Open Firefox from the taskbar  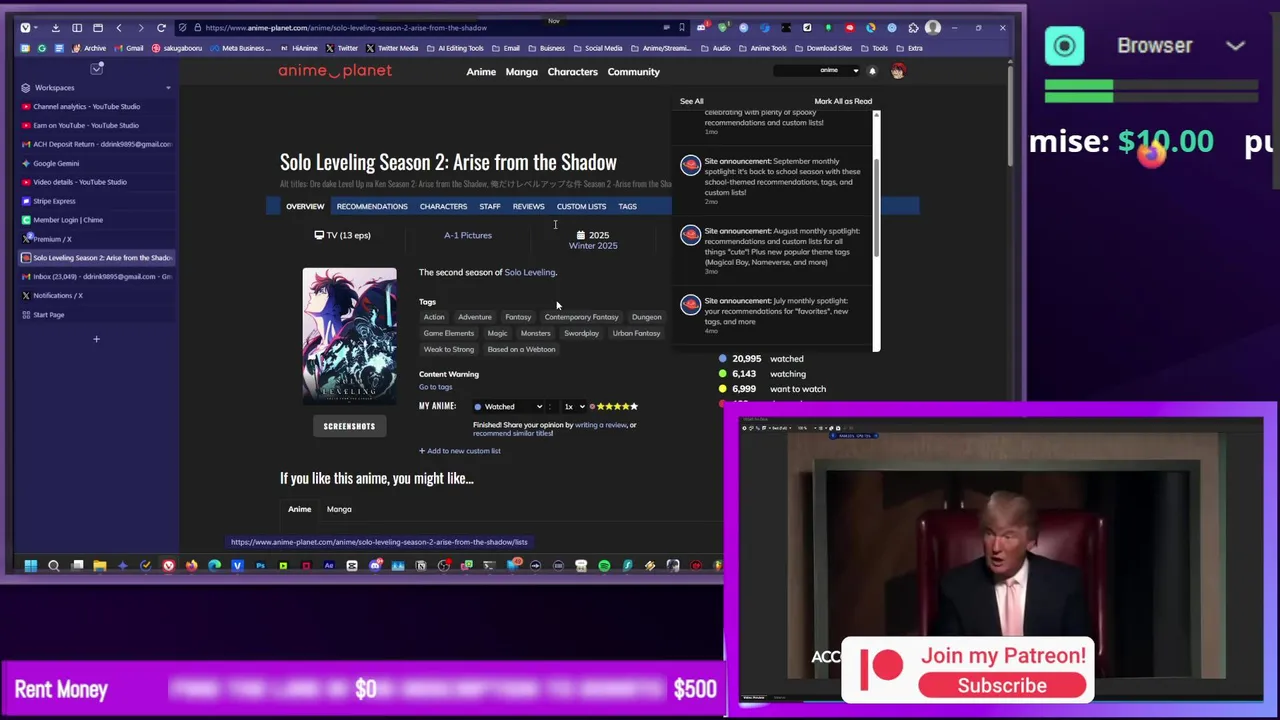click(191, 566)
